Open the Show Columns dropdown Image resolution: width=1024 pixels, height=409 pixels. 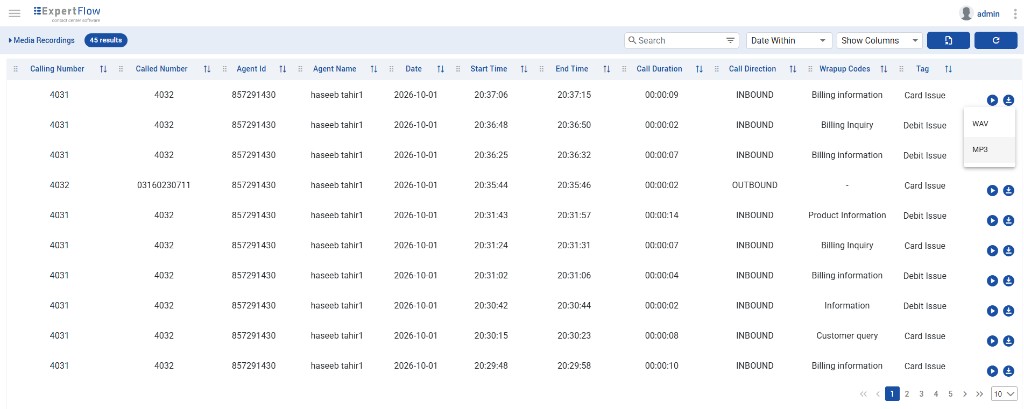(879, 41)
